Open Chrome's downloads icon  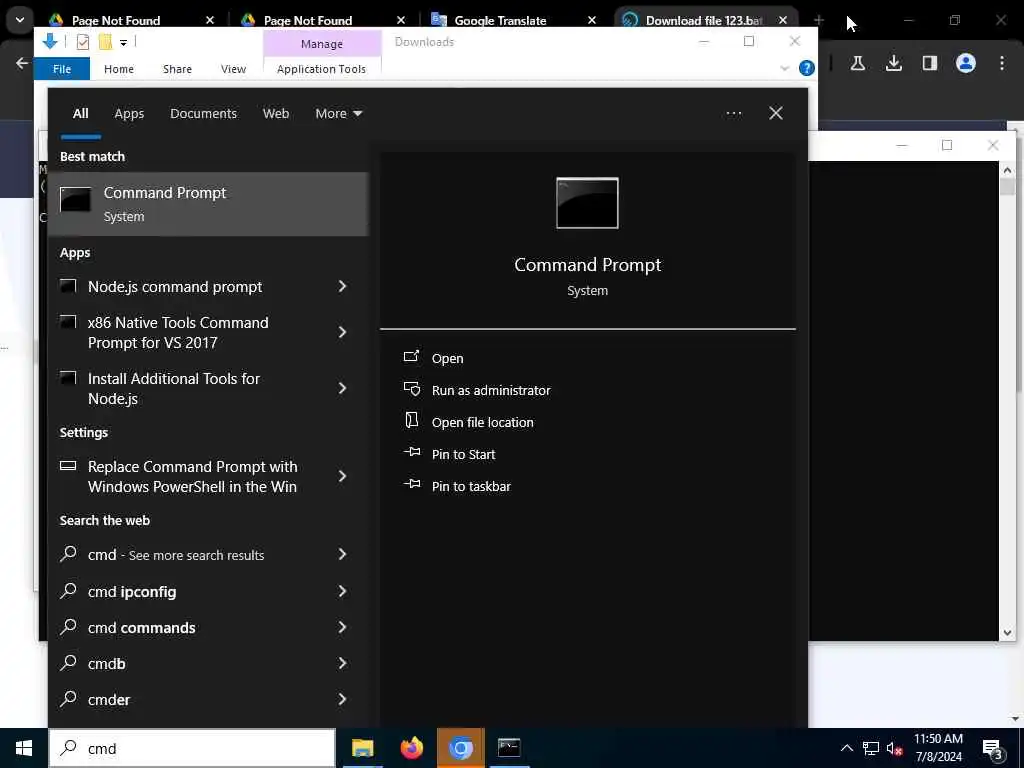(x=894, y=63)
